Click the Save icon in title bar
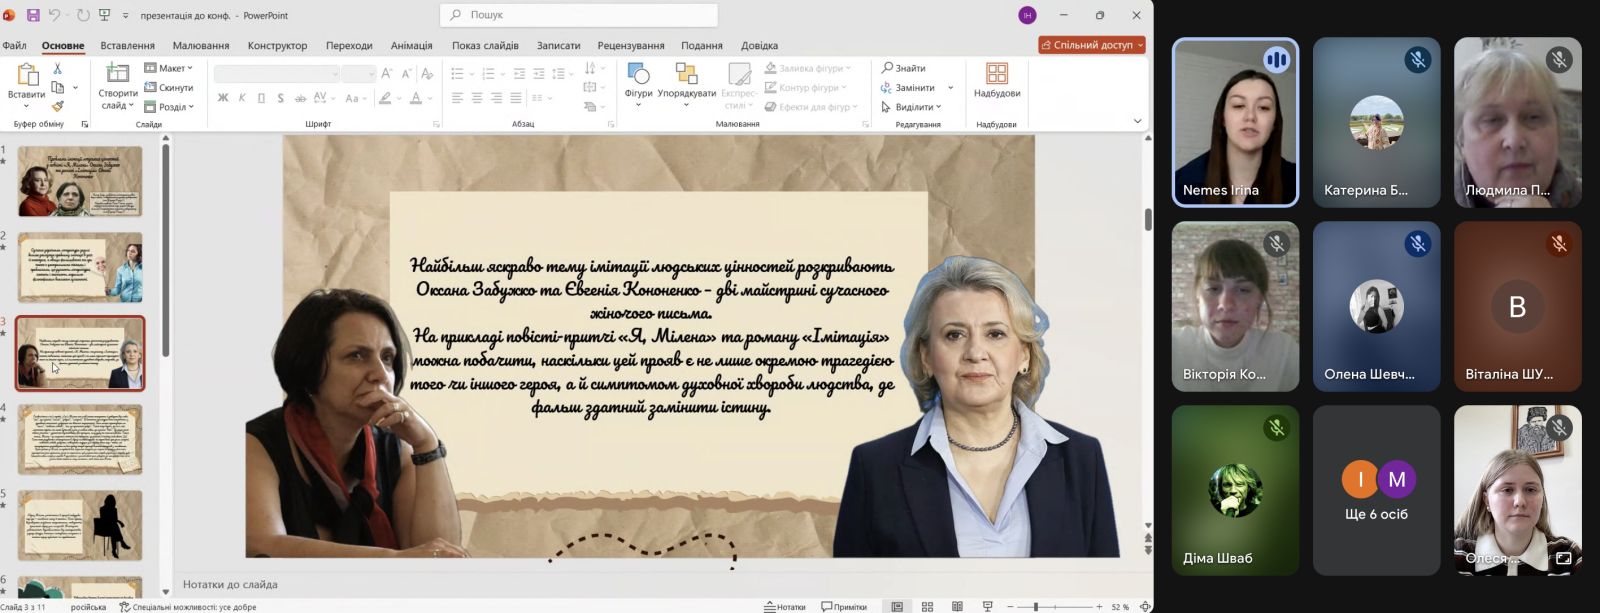The width and height of the screenshot is (1600, 613). point(33,15)
